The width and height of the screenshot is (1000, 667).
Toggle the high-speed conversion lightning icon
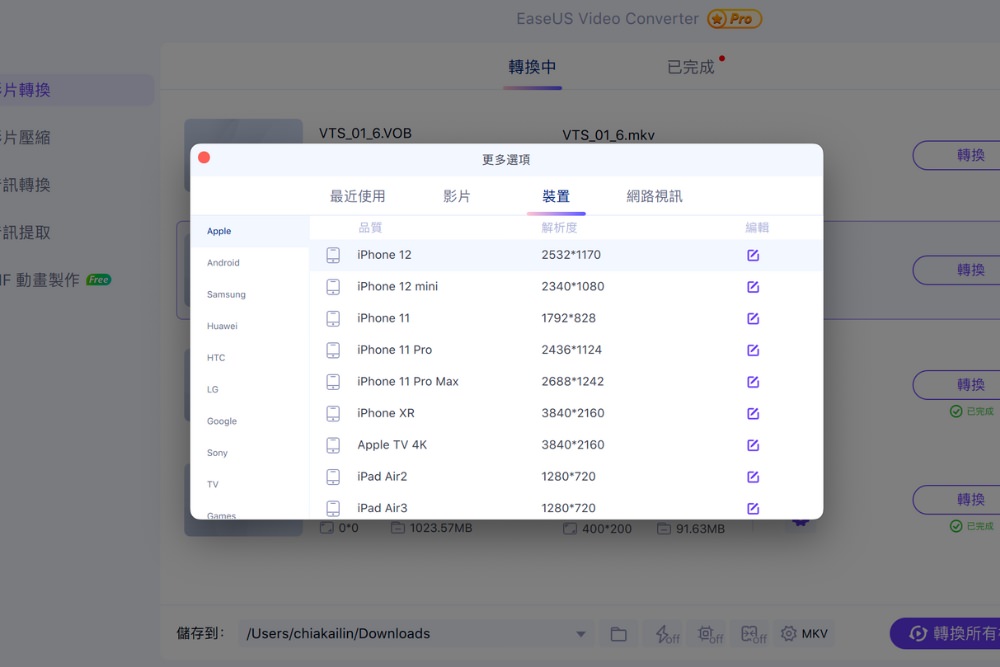click(667, 634)
